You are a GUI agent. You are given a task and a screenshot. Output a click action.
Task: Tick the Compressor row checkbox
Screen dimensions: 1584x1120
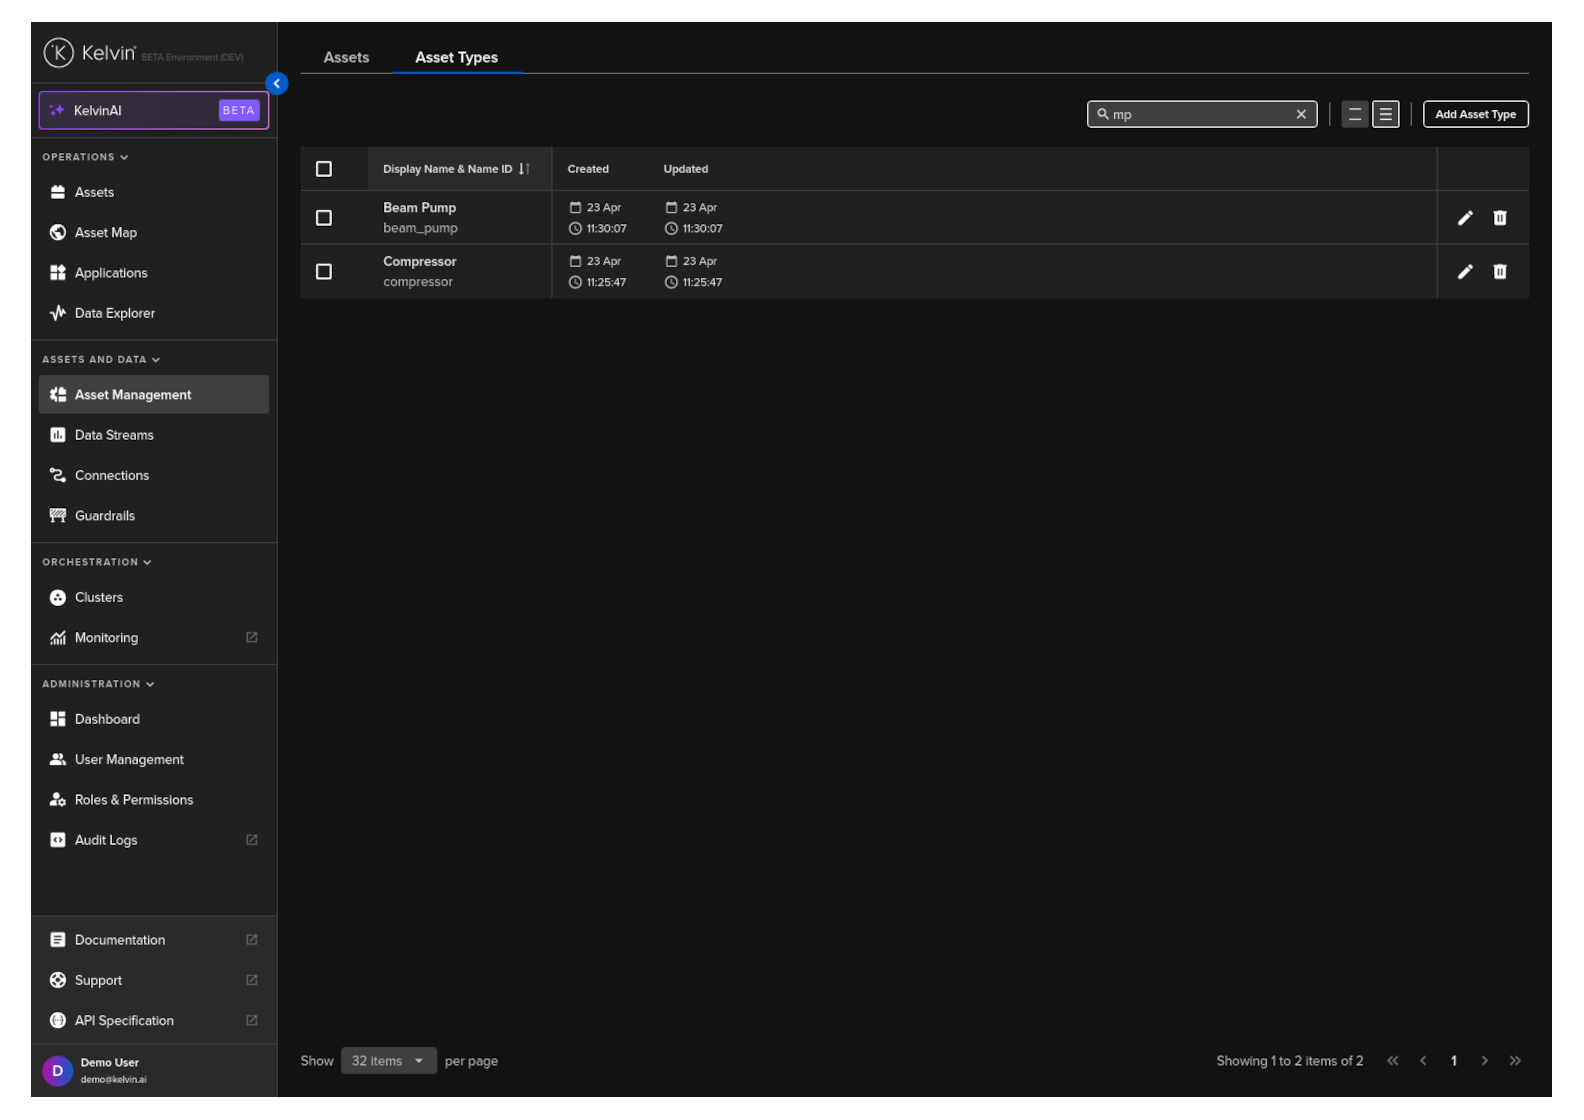324,272
